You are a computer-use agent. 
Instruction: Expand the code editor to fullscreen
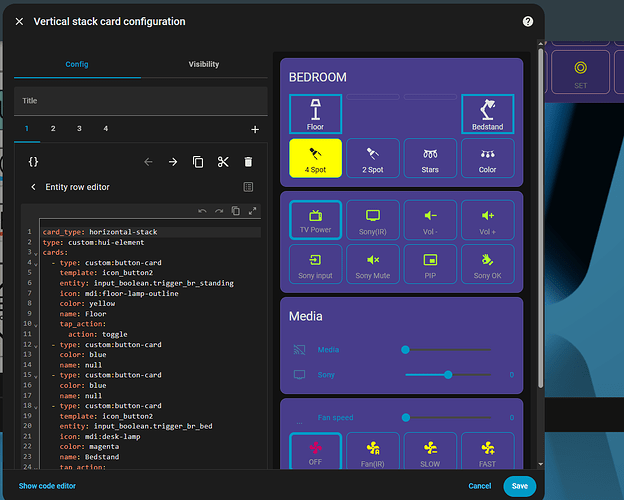(x=253, y=211)
